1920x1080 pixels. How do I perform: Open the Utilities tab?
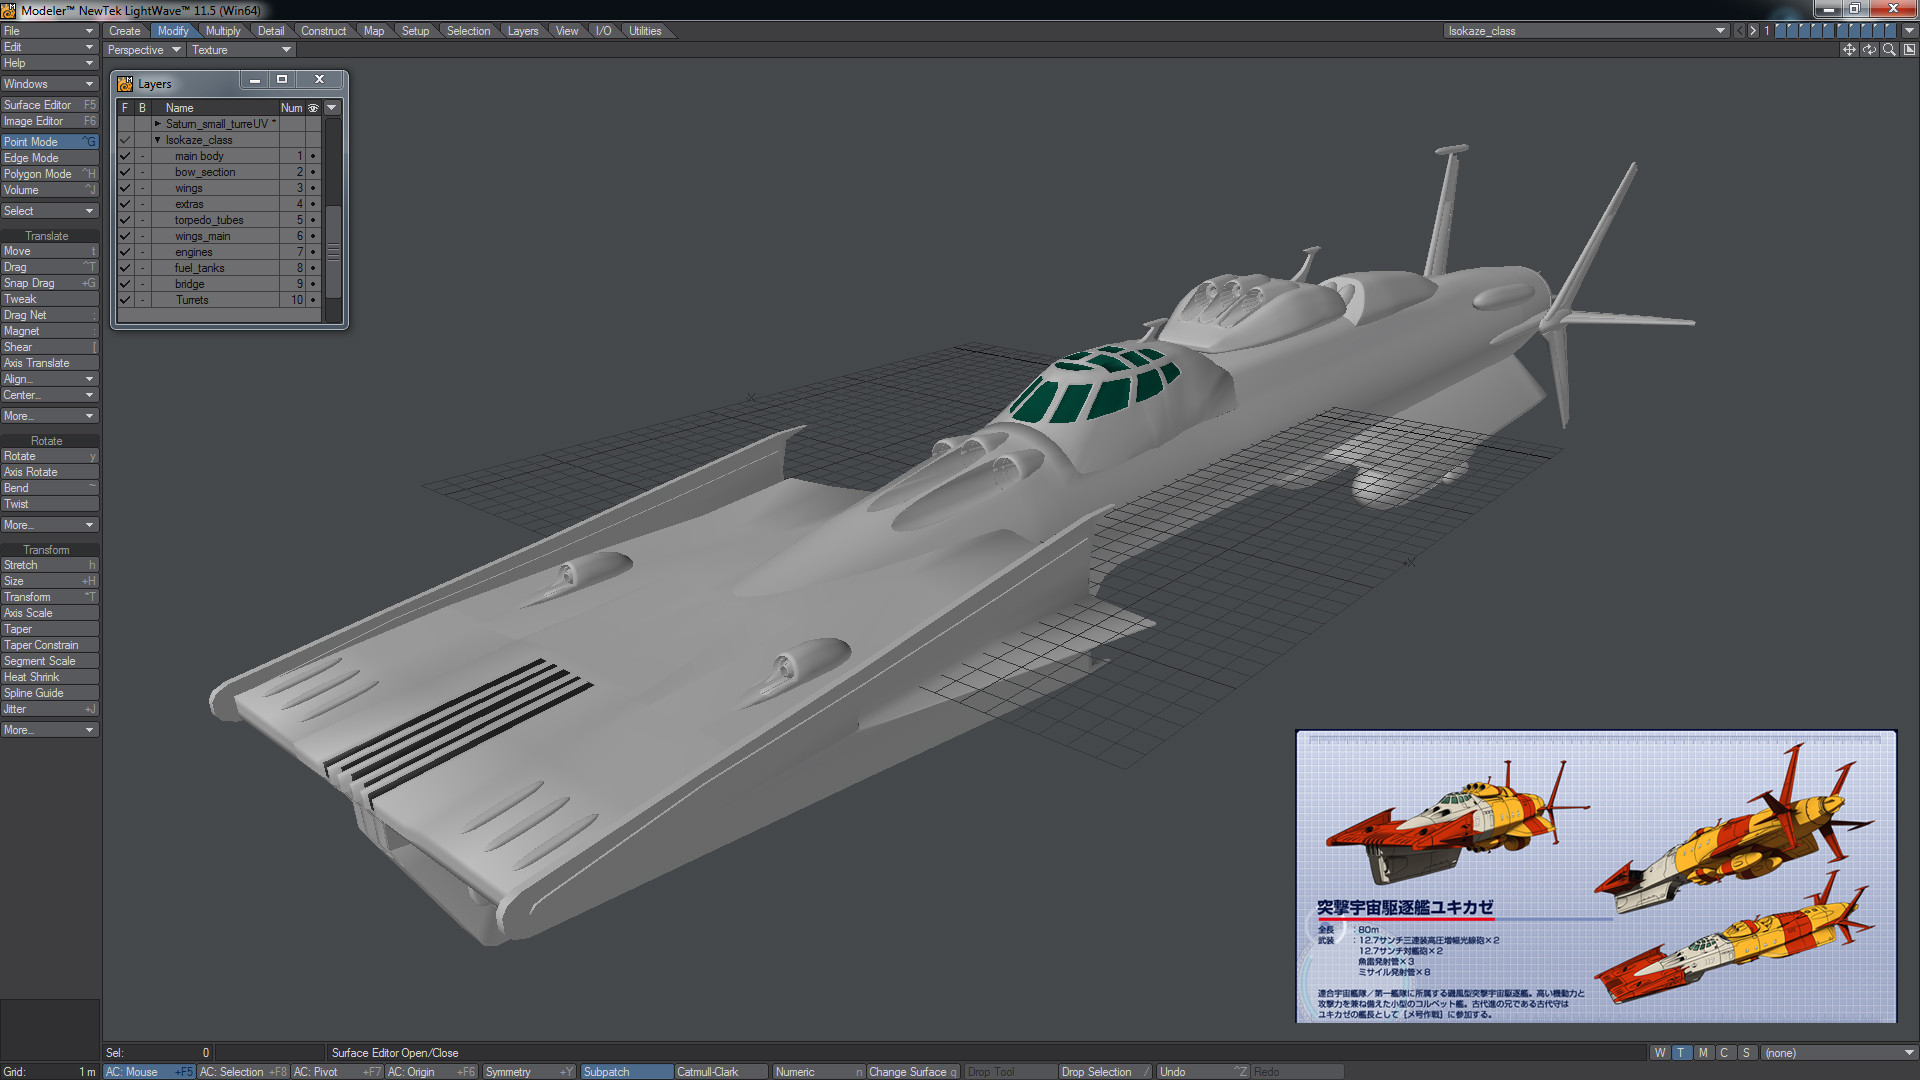click(645, 31)
